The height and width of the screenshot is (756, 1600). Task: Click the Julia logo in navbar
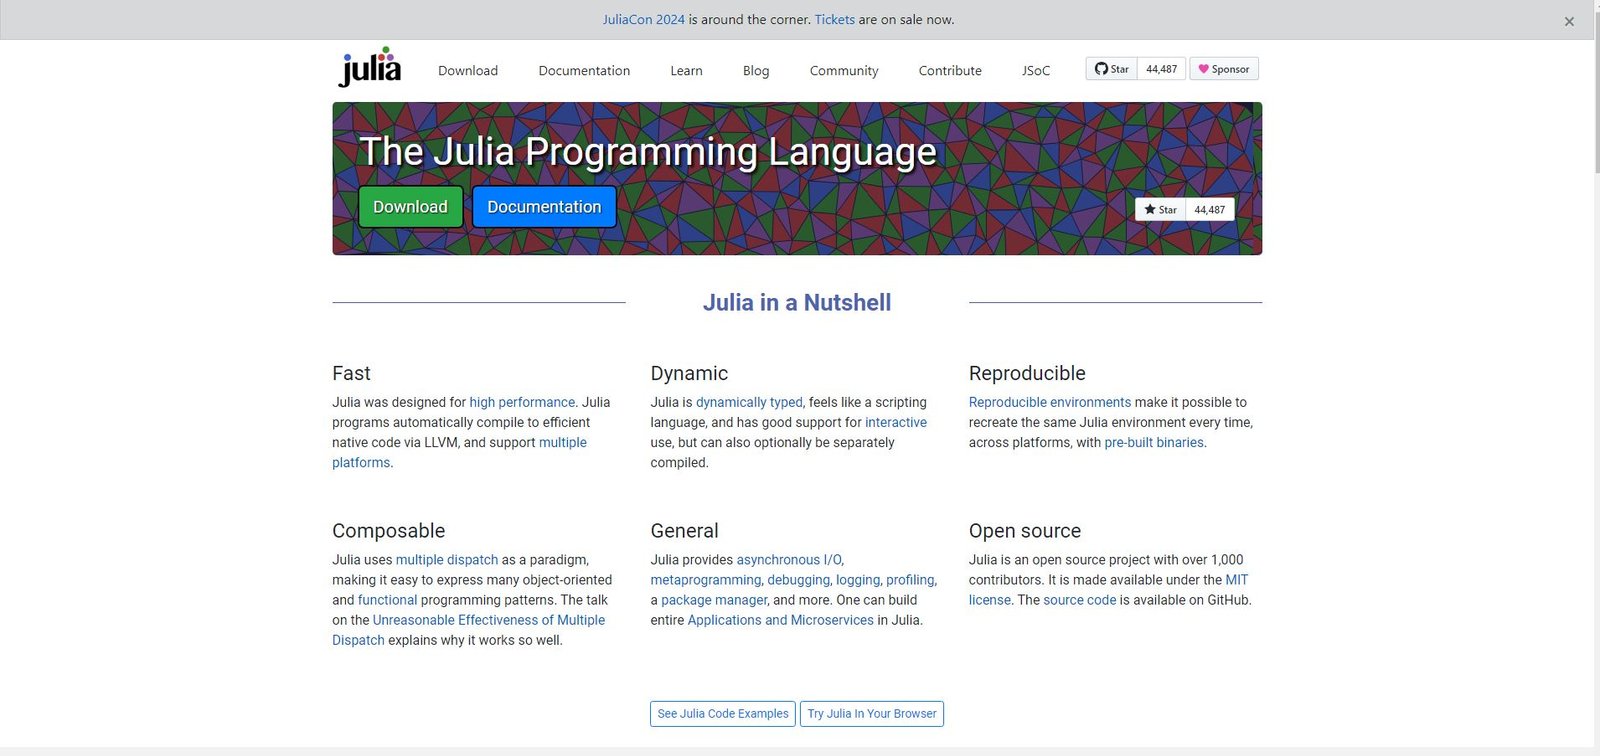370,67
